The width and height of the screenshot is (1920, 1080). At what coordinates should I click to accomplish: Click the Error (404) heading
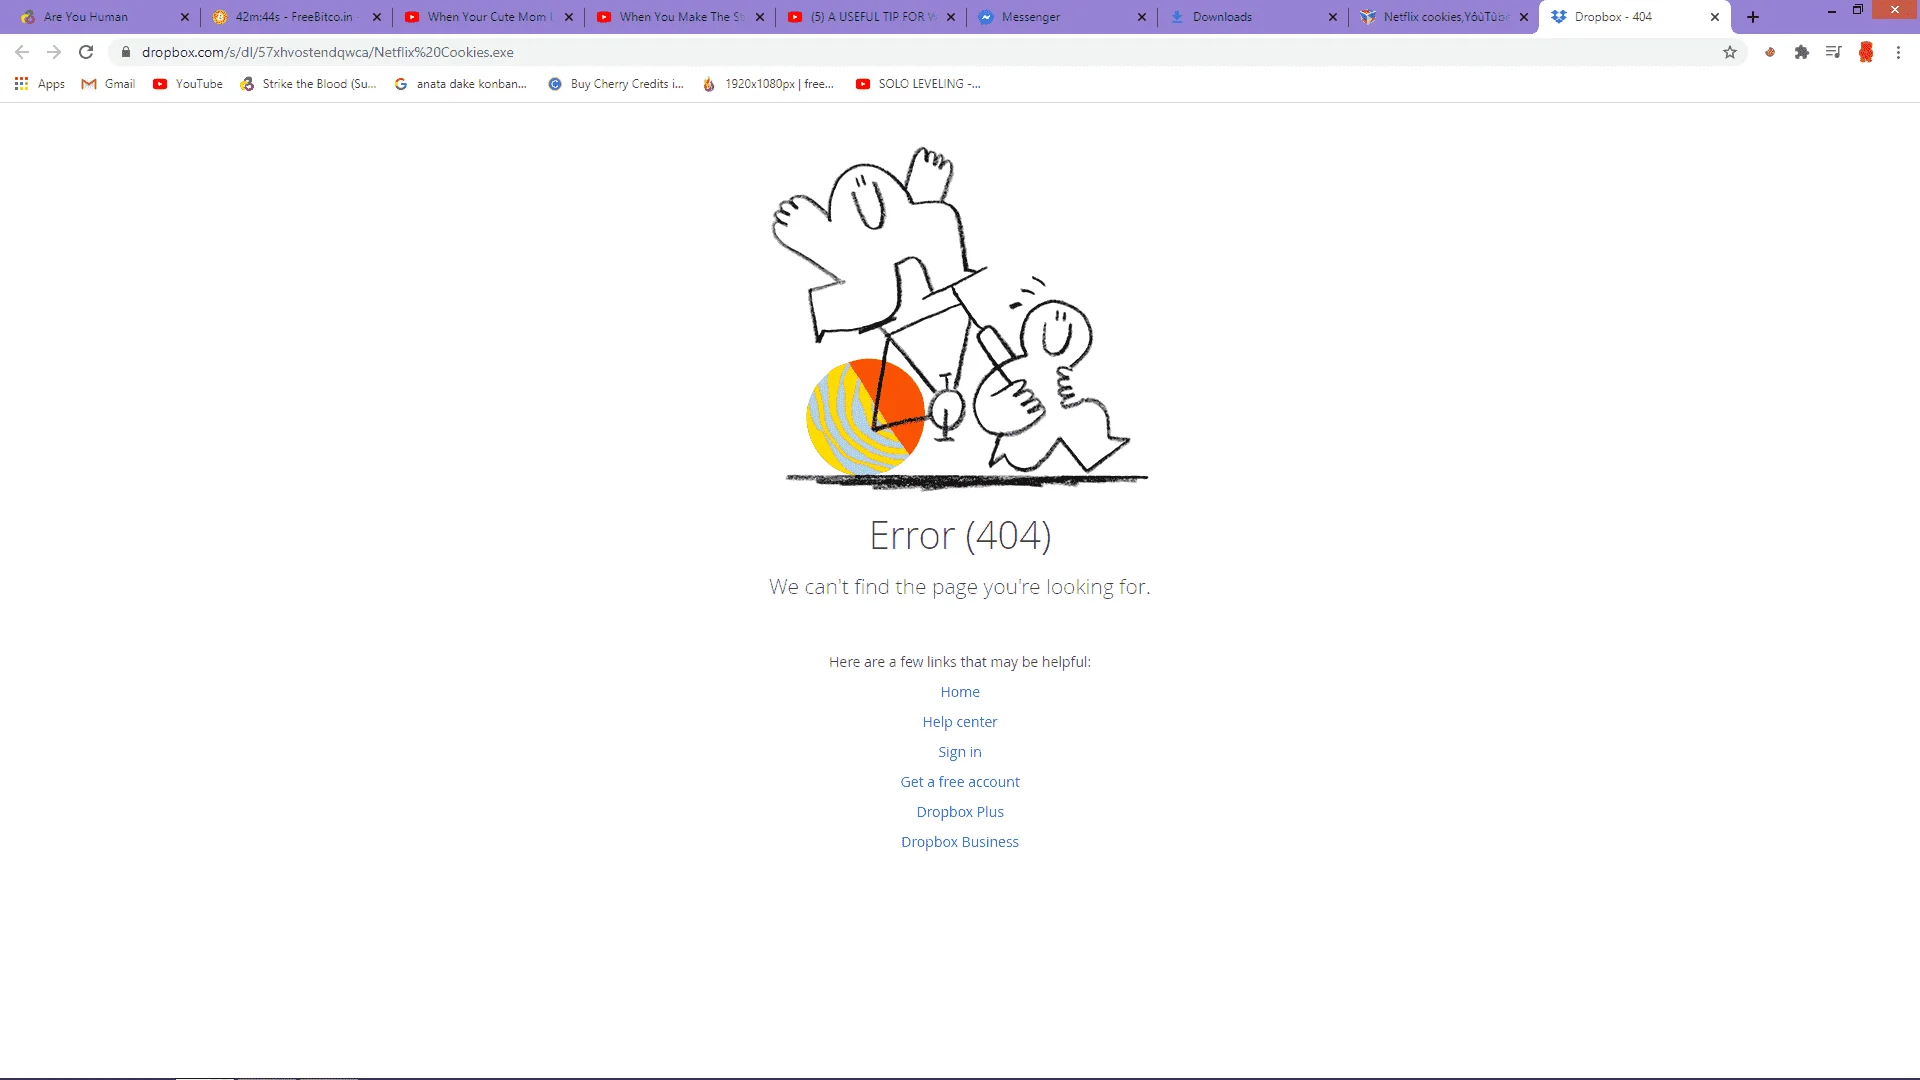pyautogui.click(x=960, y=536)
